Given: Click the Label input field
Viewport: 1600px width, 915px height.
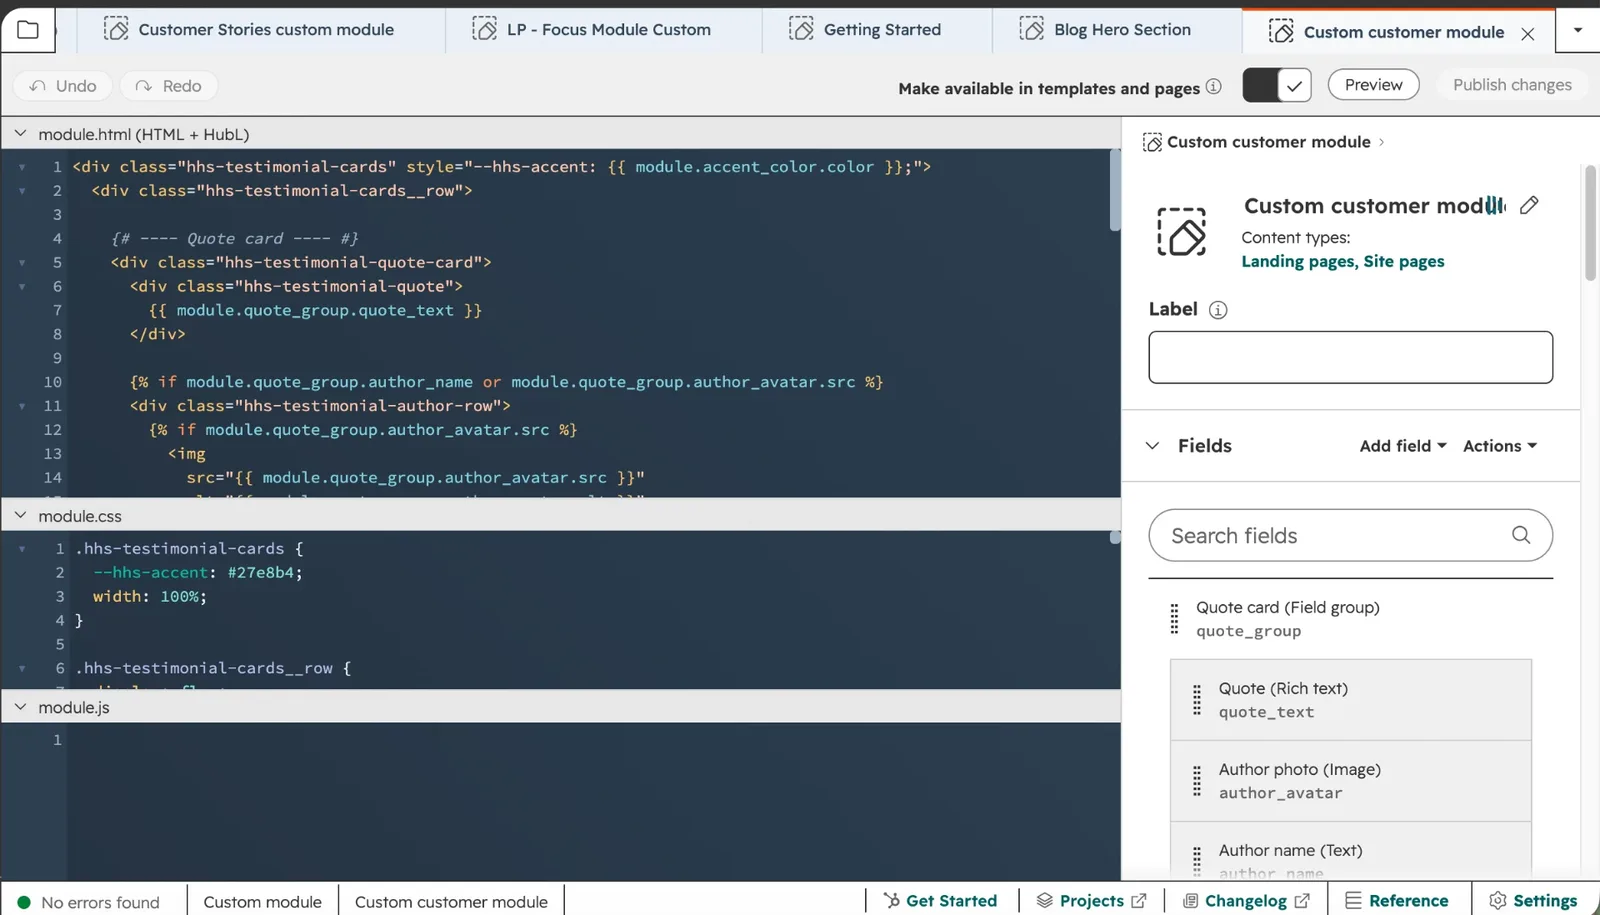Looking at the screenshot, I should pos(1350,357).
